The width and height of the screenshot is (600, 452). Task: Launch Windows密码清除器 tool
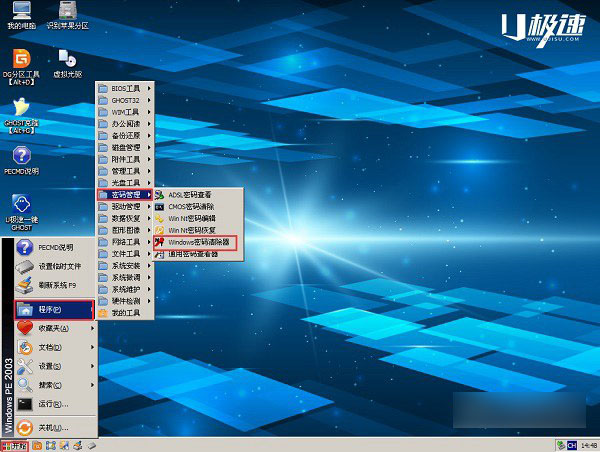click(x=196, y=243)
